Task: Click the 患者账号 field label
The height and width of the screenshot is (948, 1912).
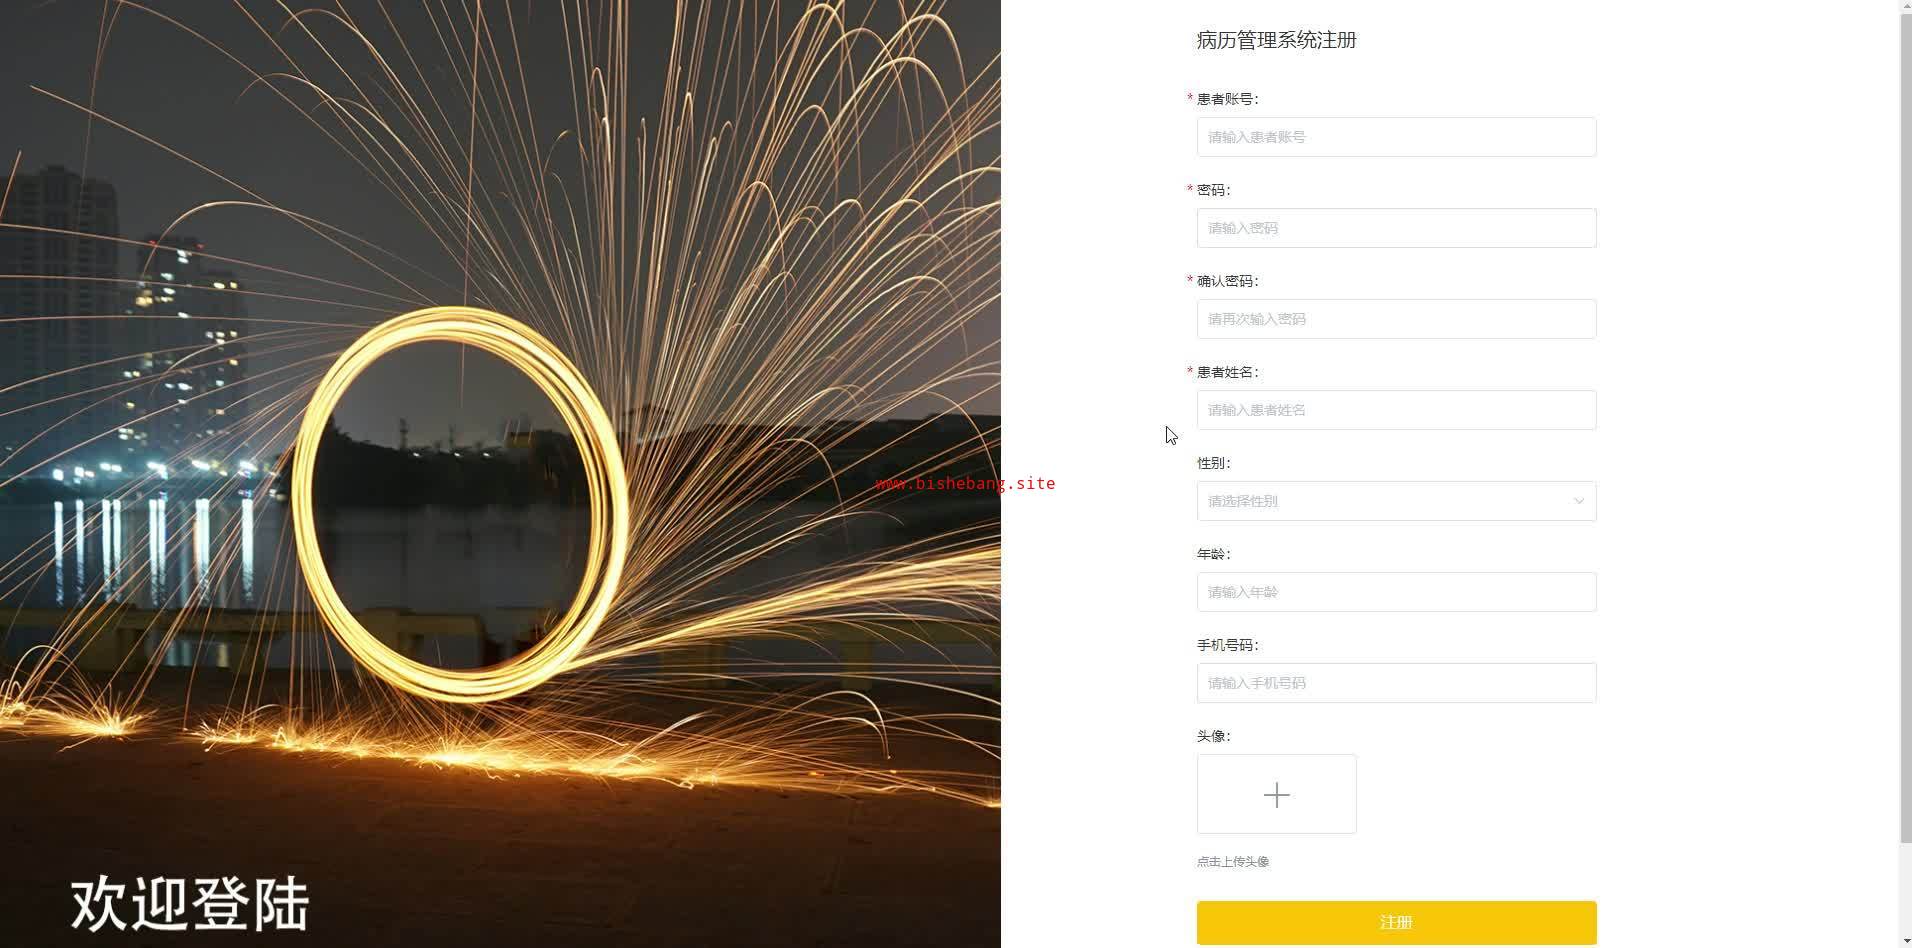Action: tap(1227, 99)
